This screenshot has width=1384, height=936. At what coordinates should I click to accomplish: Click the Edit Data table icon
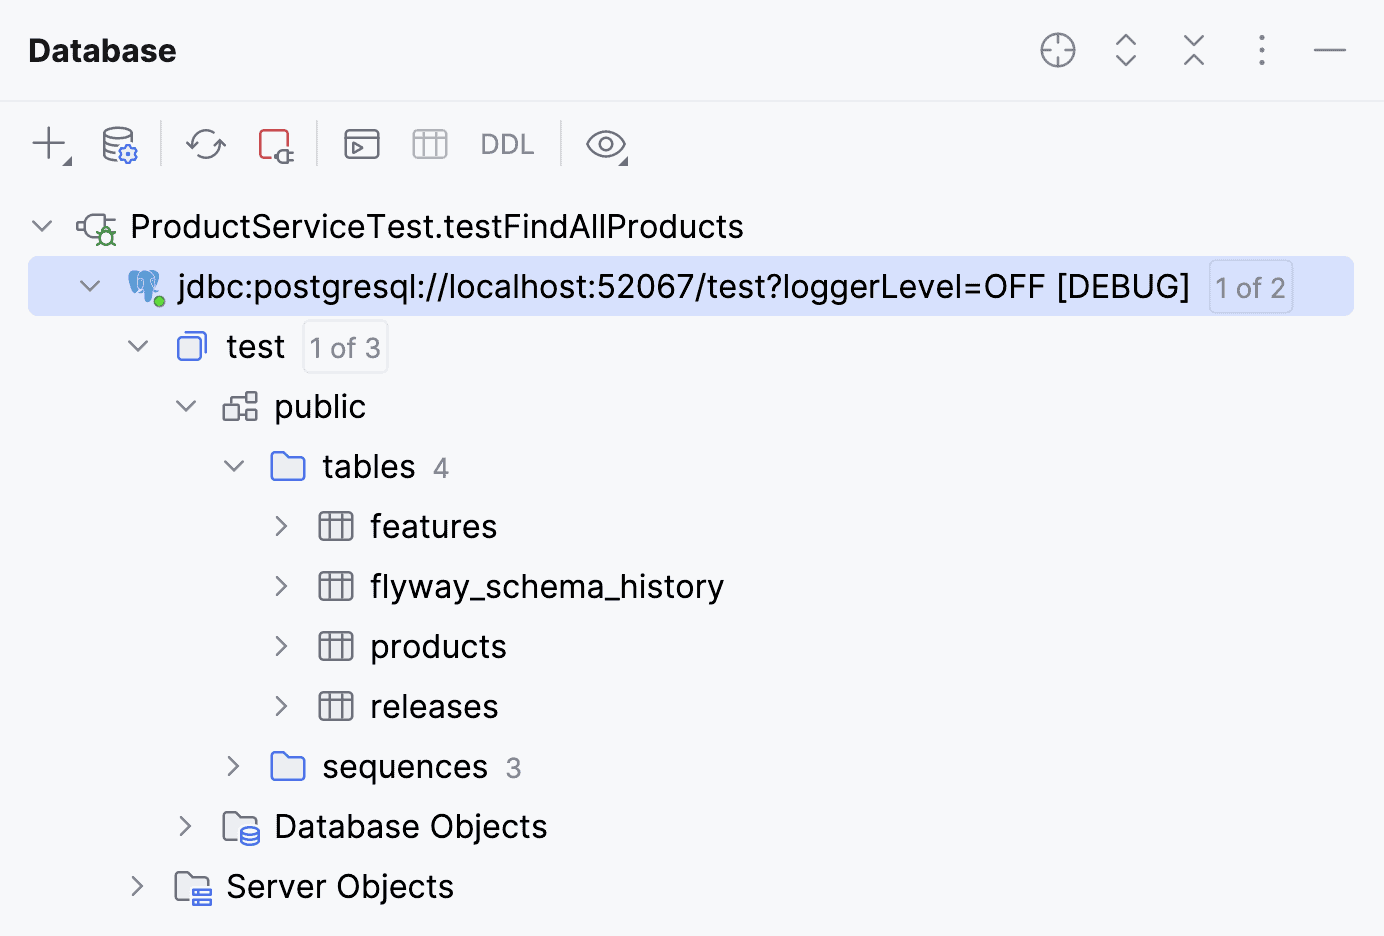click(x=430, y=144)
